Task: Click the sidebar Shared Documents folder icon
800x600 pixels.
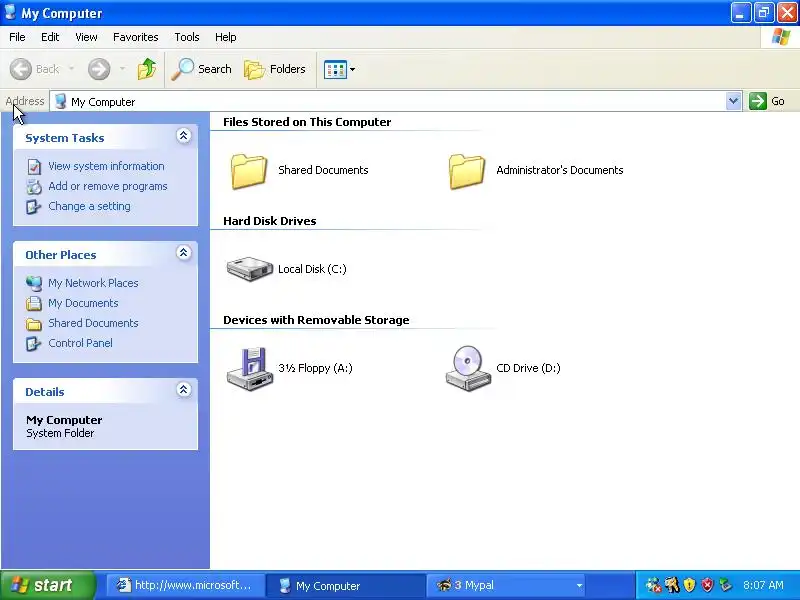Action: [34, 323]
